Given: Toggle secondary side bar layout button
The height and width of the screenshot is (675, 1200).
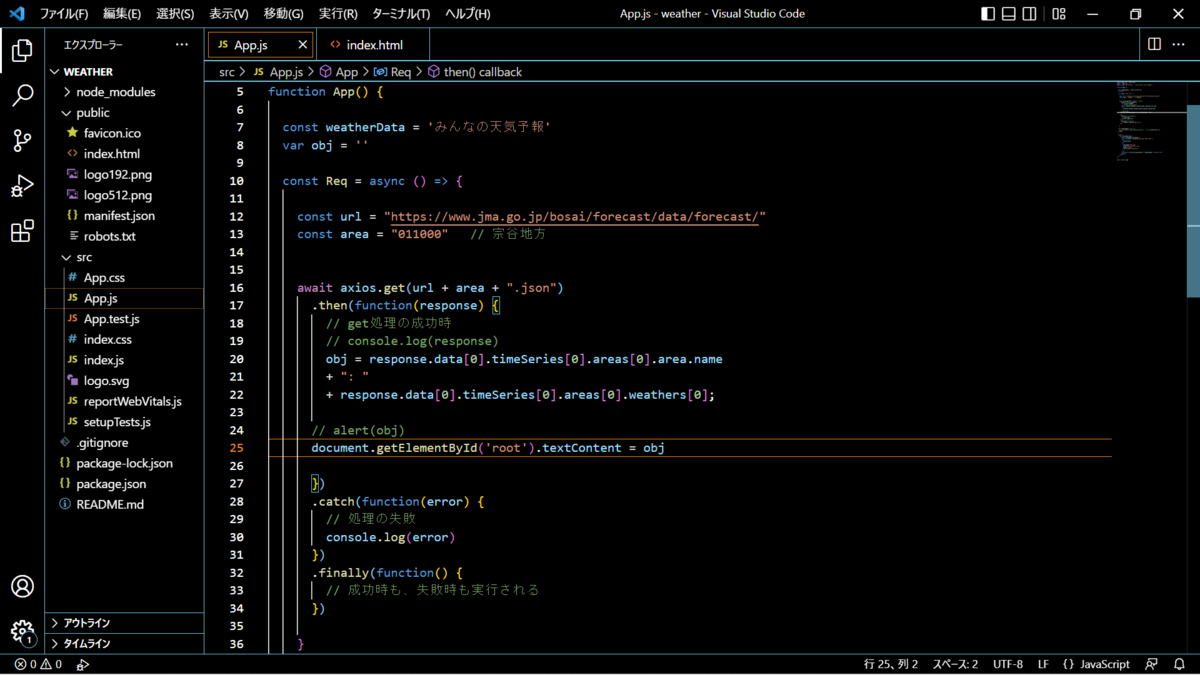Looking at the screenshot, I should point(1031,14).
